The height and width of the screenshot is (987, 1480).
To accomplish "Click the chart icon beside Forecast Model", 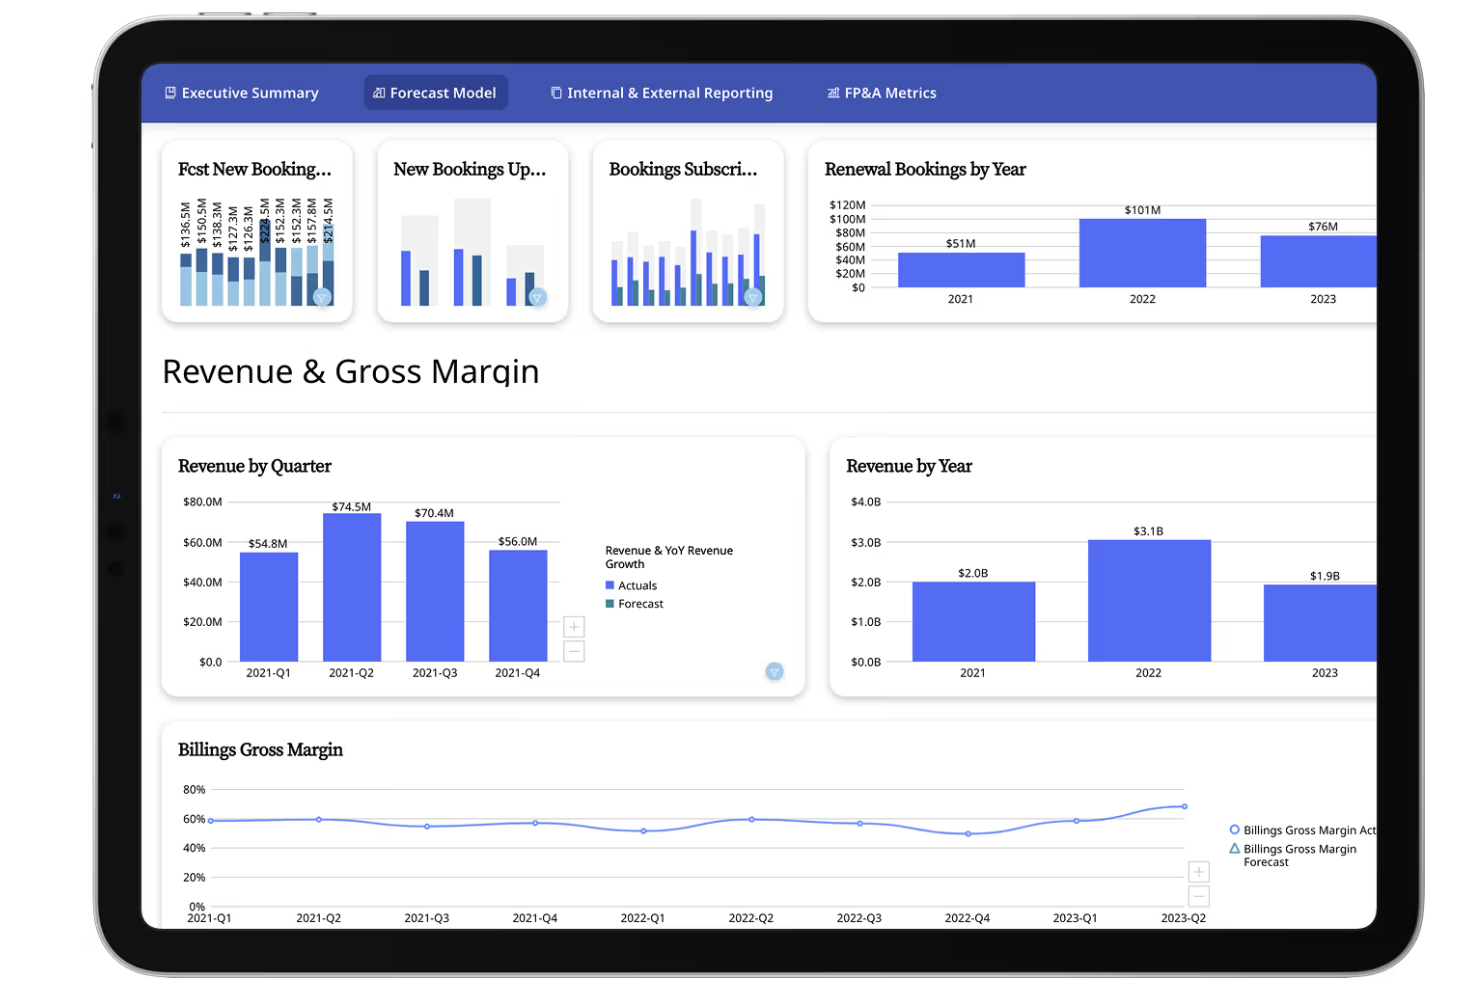I will (x=378, y=92).
